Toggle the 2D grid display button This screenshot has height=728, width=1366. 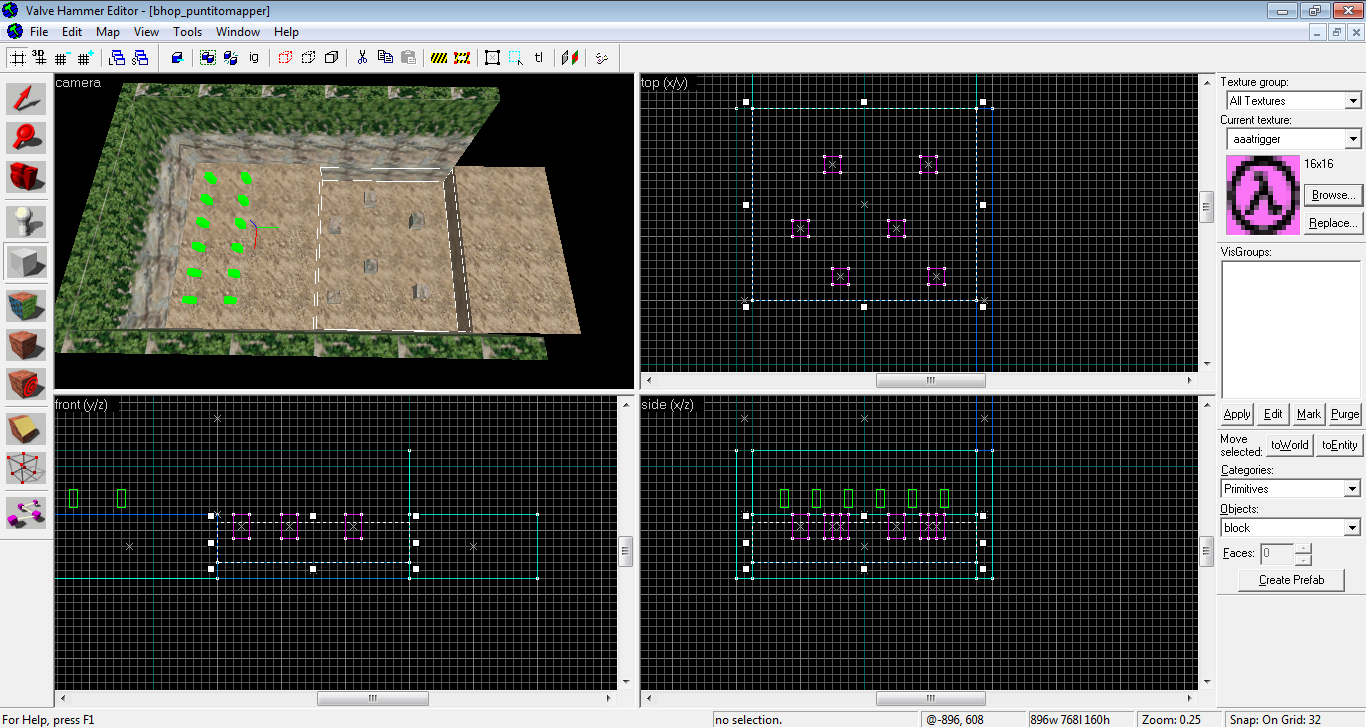pyautogui.click(x=18, y=58)
